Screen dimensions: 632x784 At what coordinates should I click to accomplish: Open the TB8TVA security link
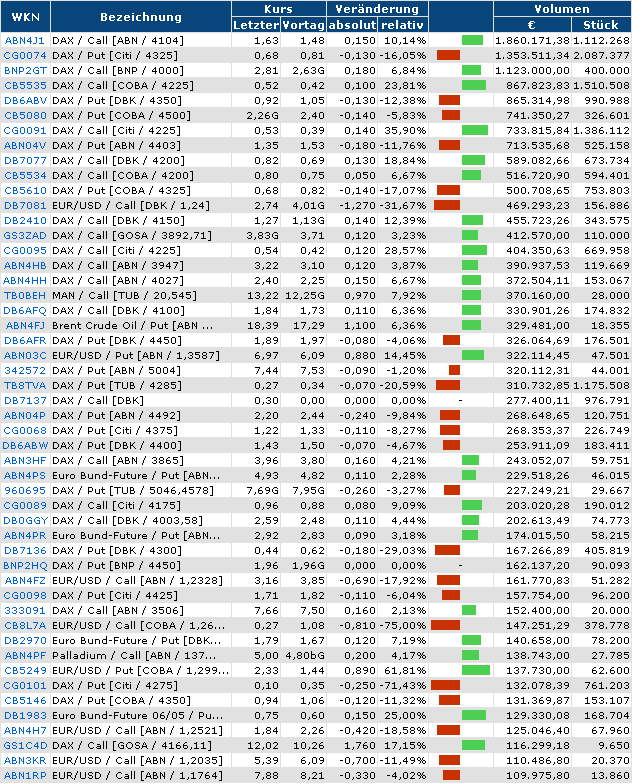24,386
